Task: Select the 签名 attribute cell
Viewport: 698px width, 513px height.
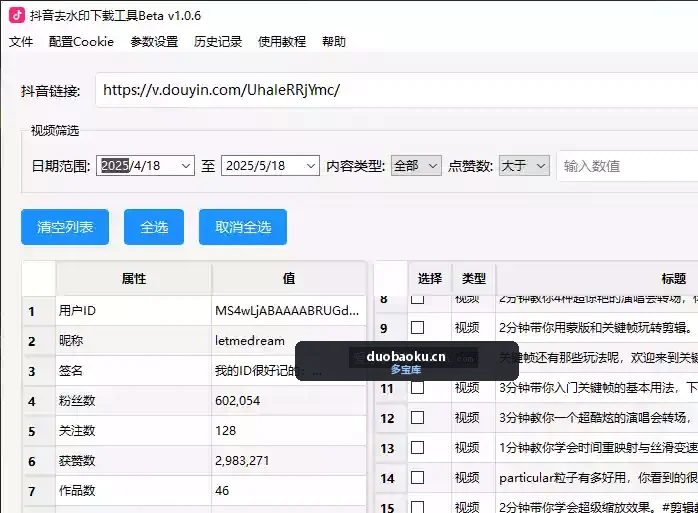Action: click(134, 370)
